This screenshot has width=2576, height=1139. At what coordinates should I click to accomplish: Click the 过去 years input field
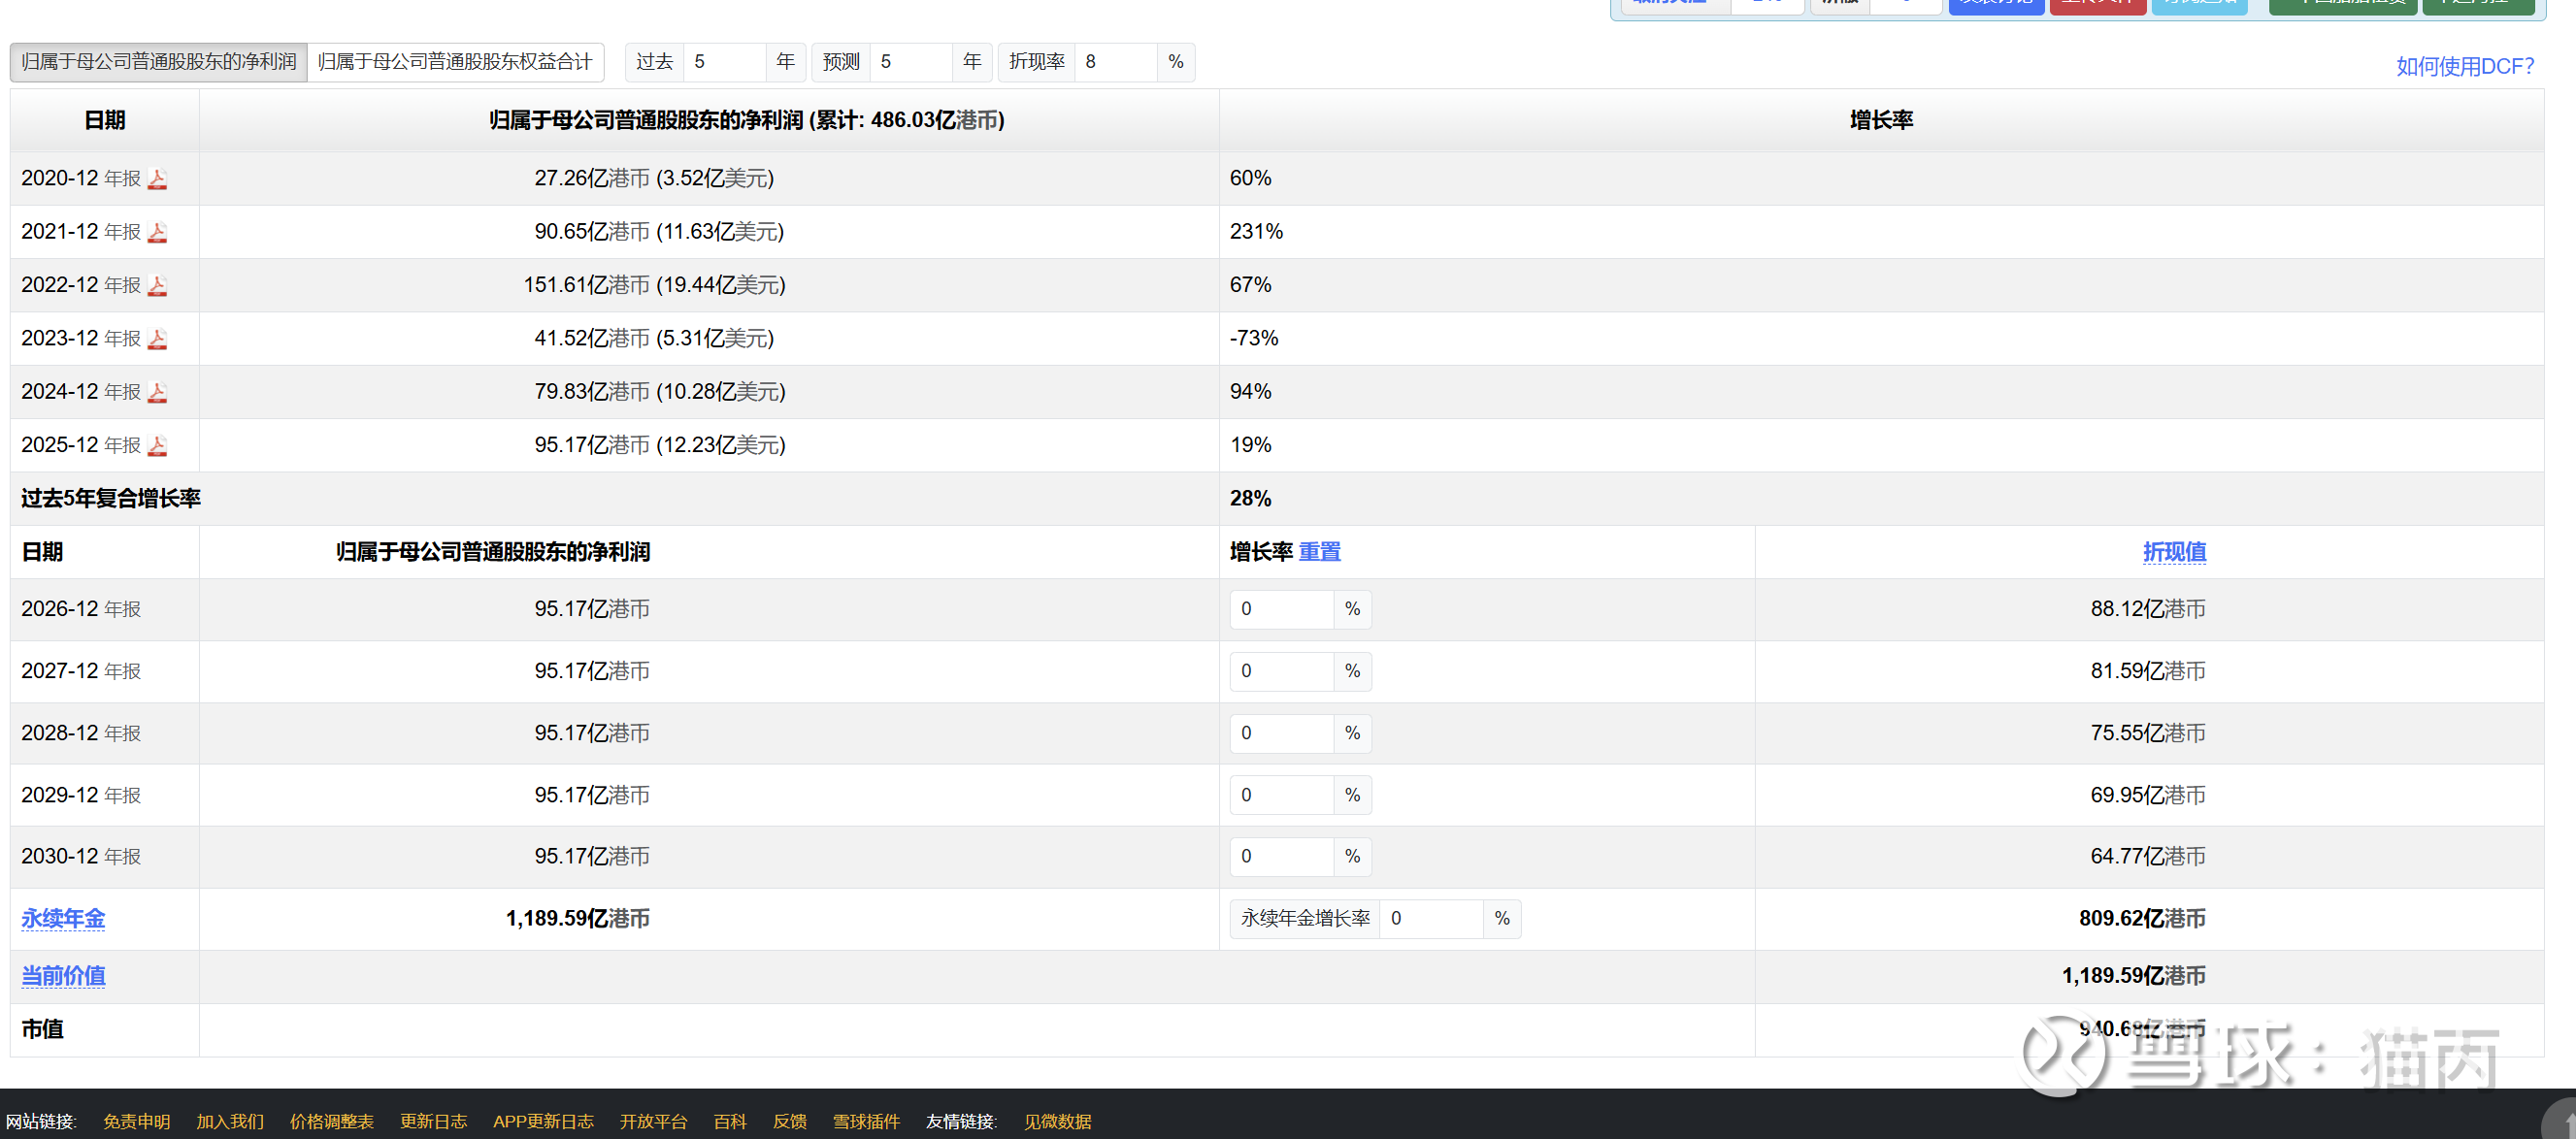724,62
